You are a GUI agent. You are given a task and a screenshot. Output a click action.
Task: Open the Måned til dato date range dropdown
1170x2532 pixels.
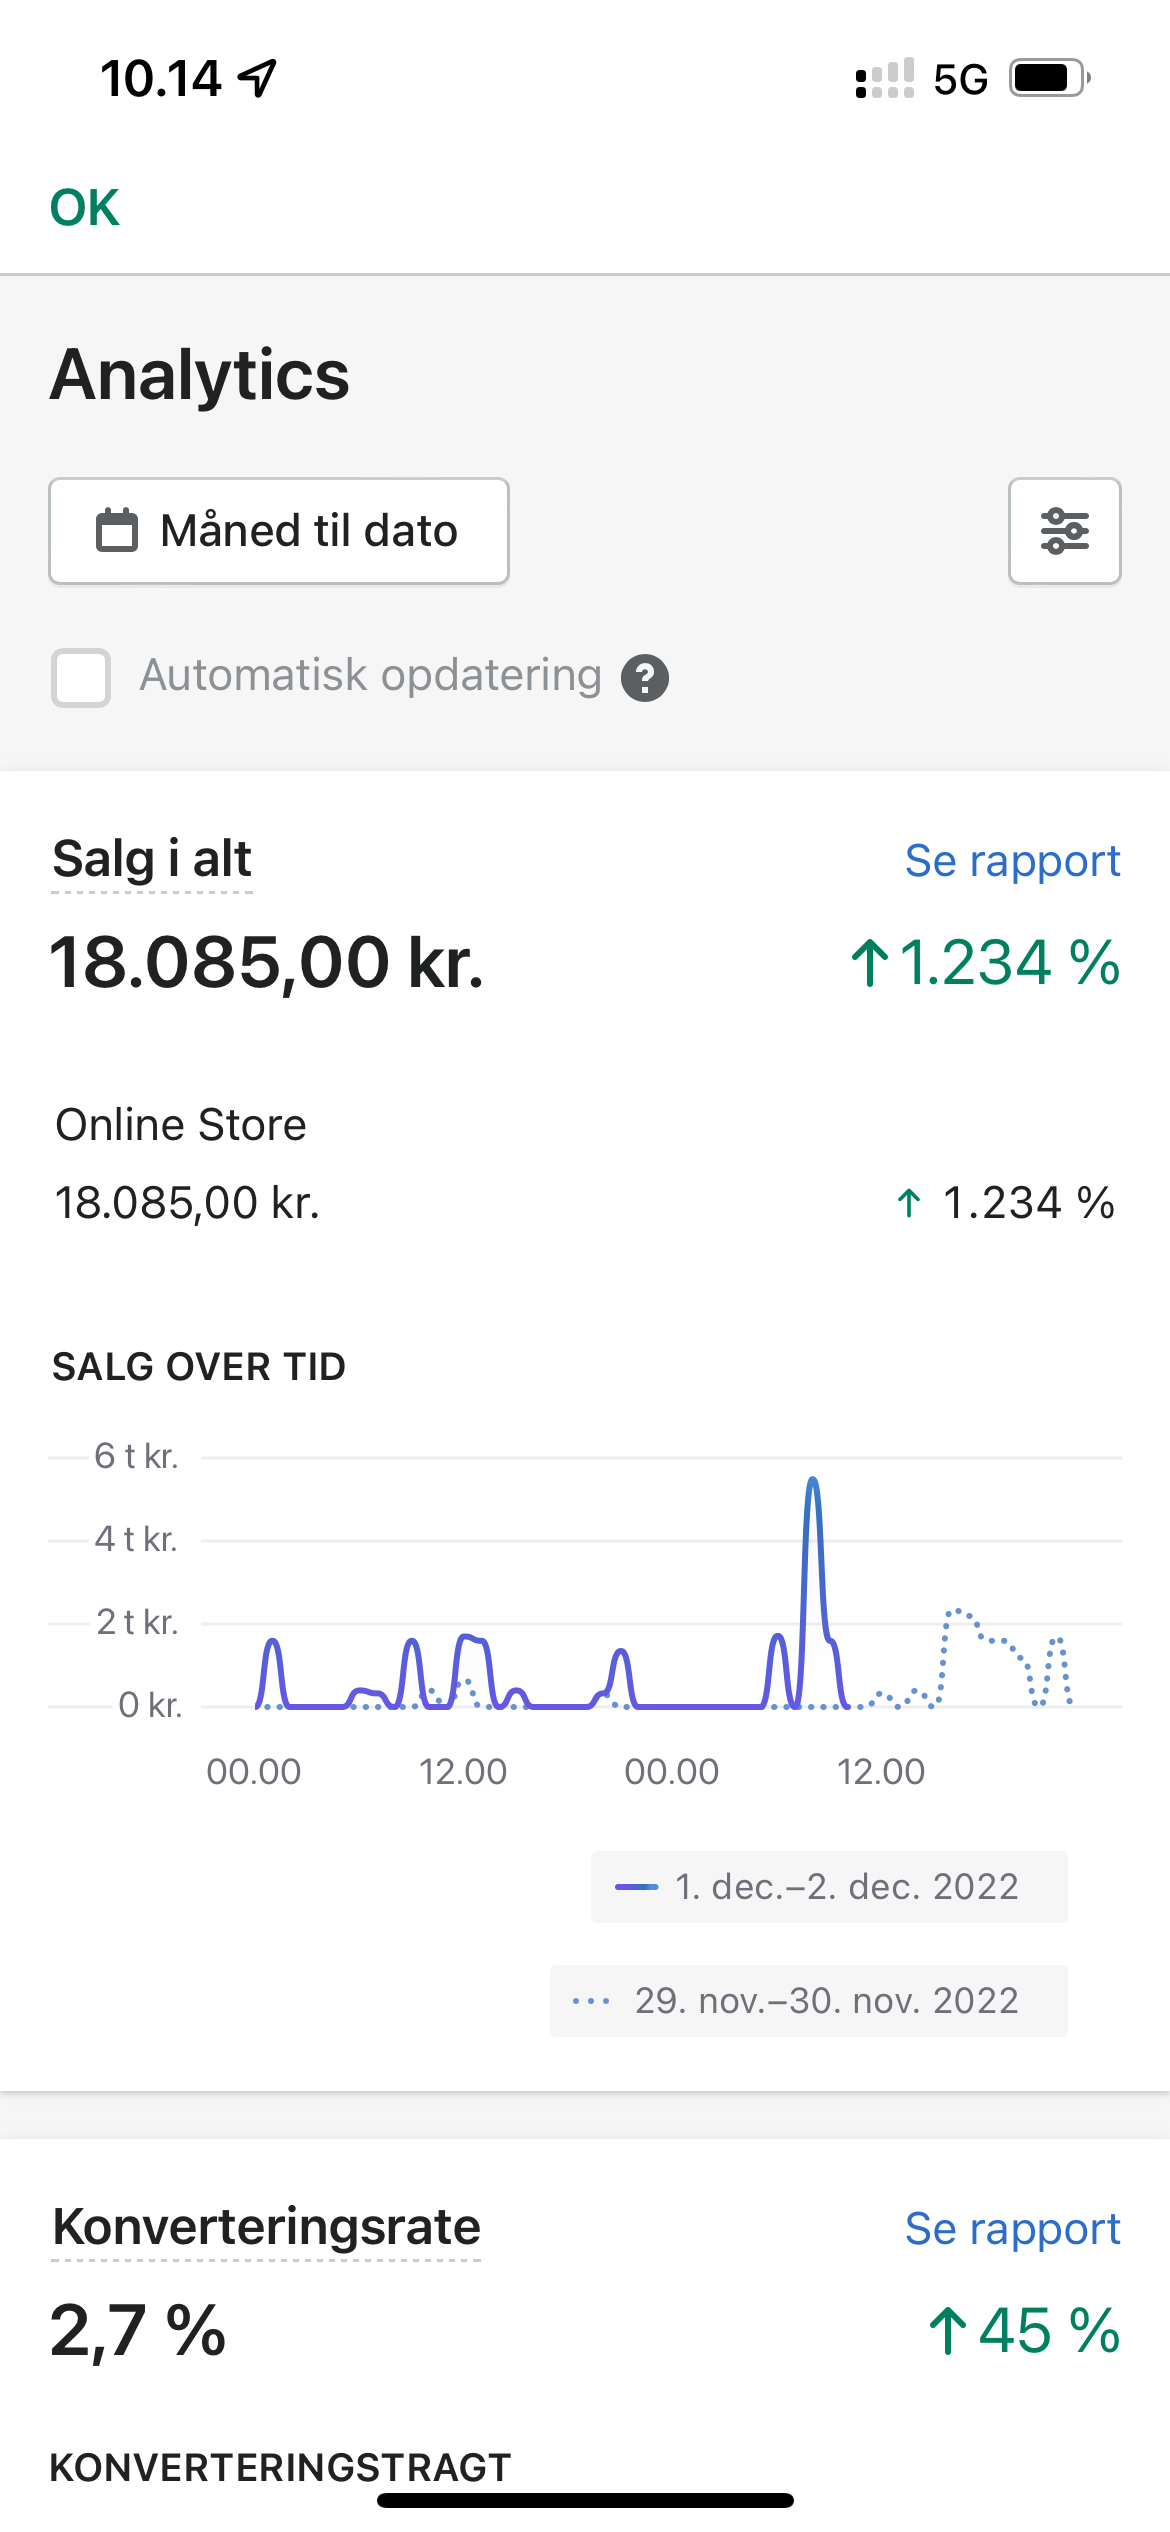click(279, 531)
